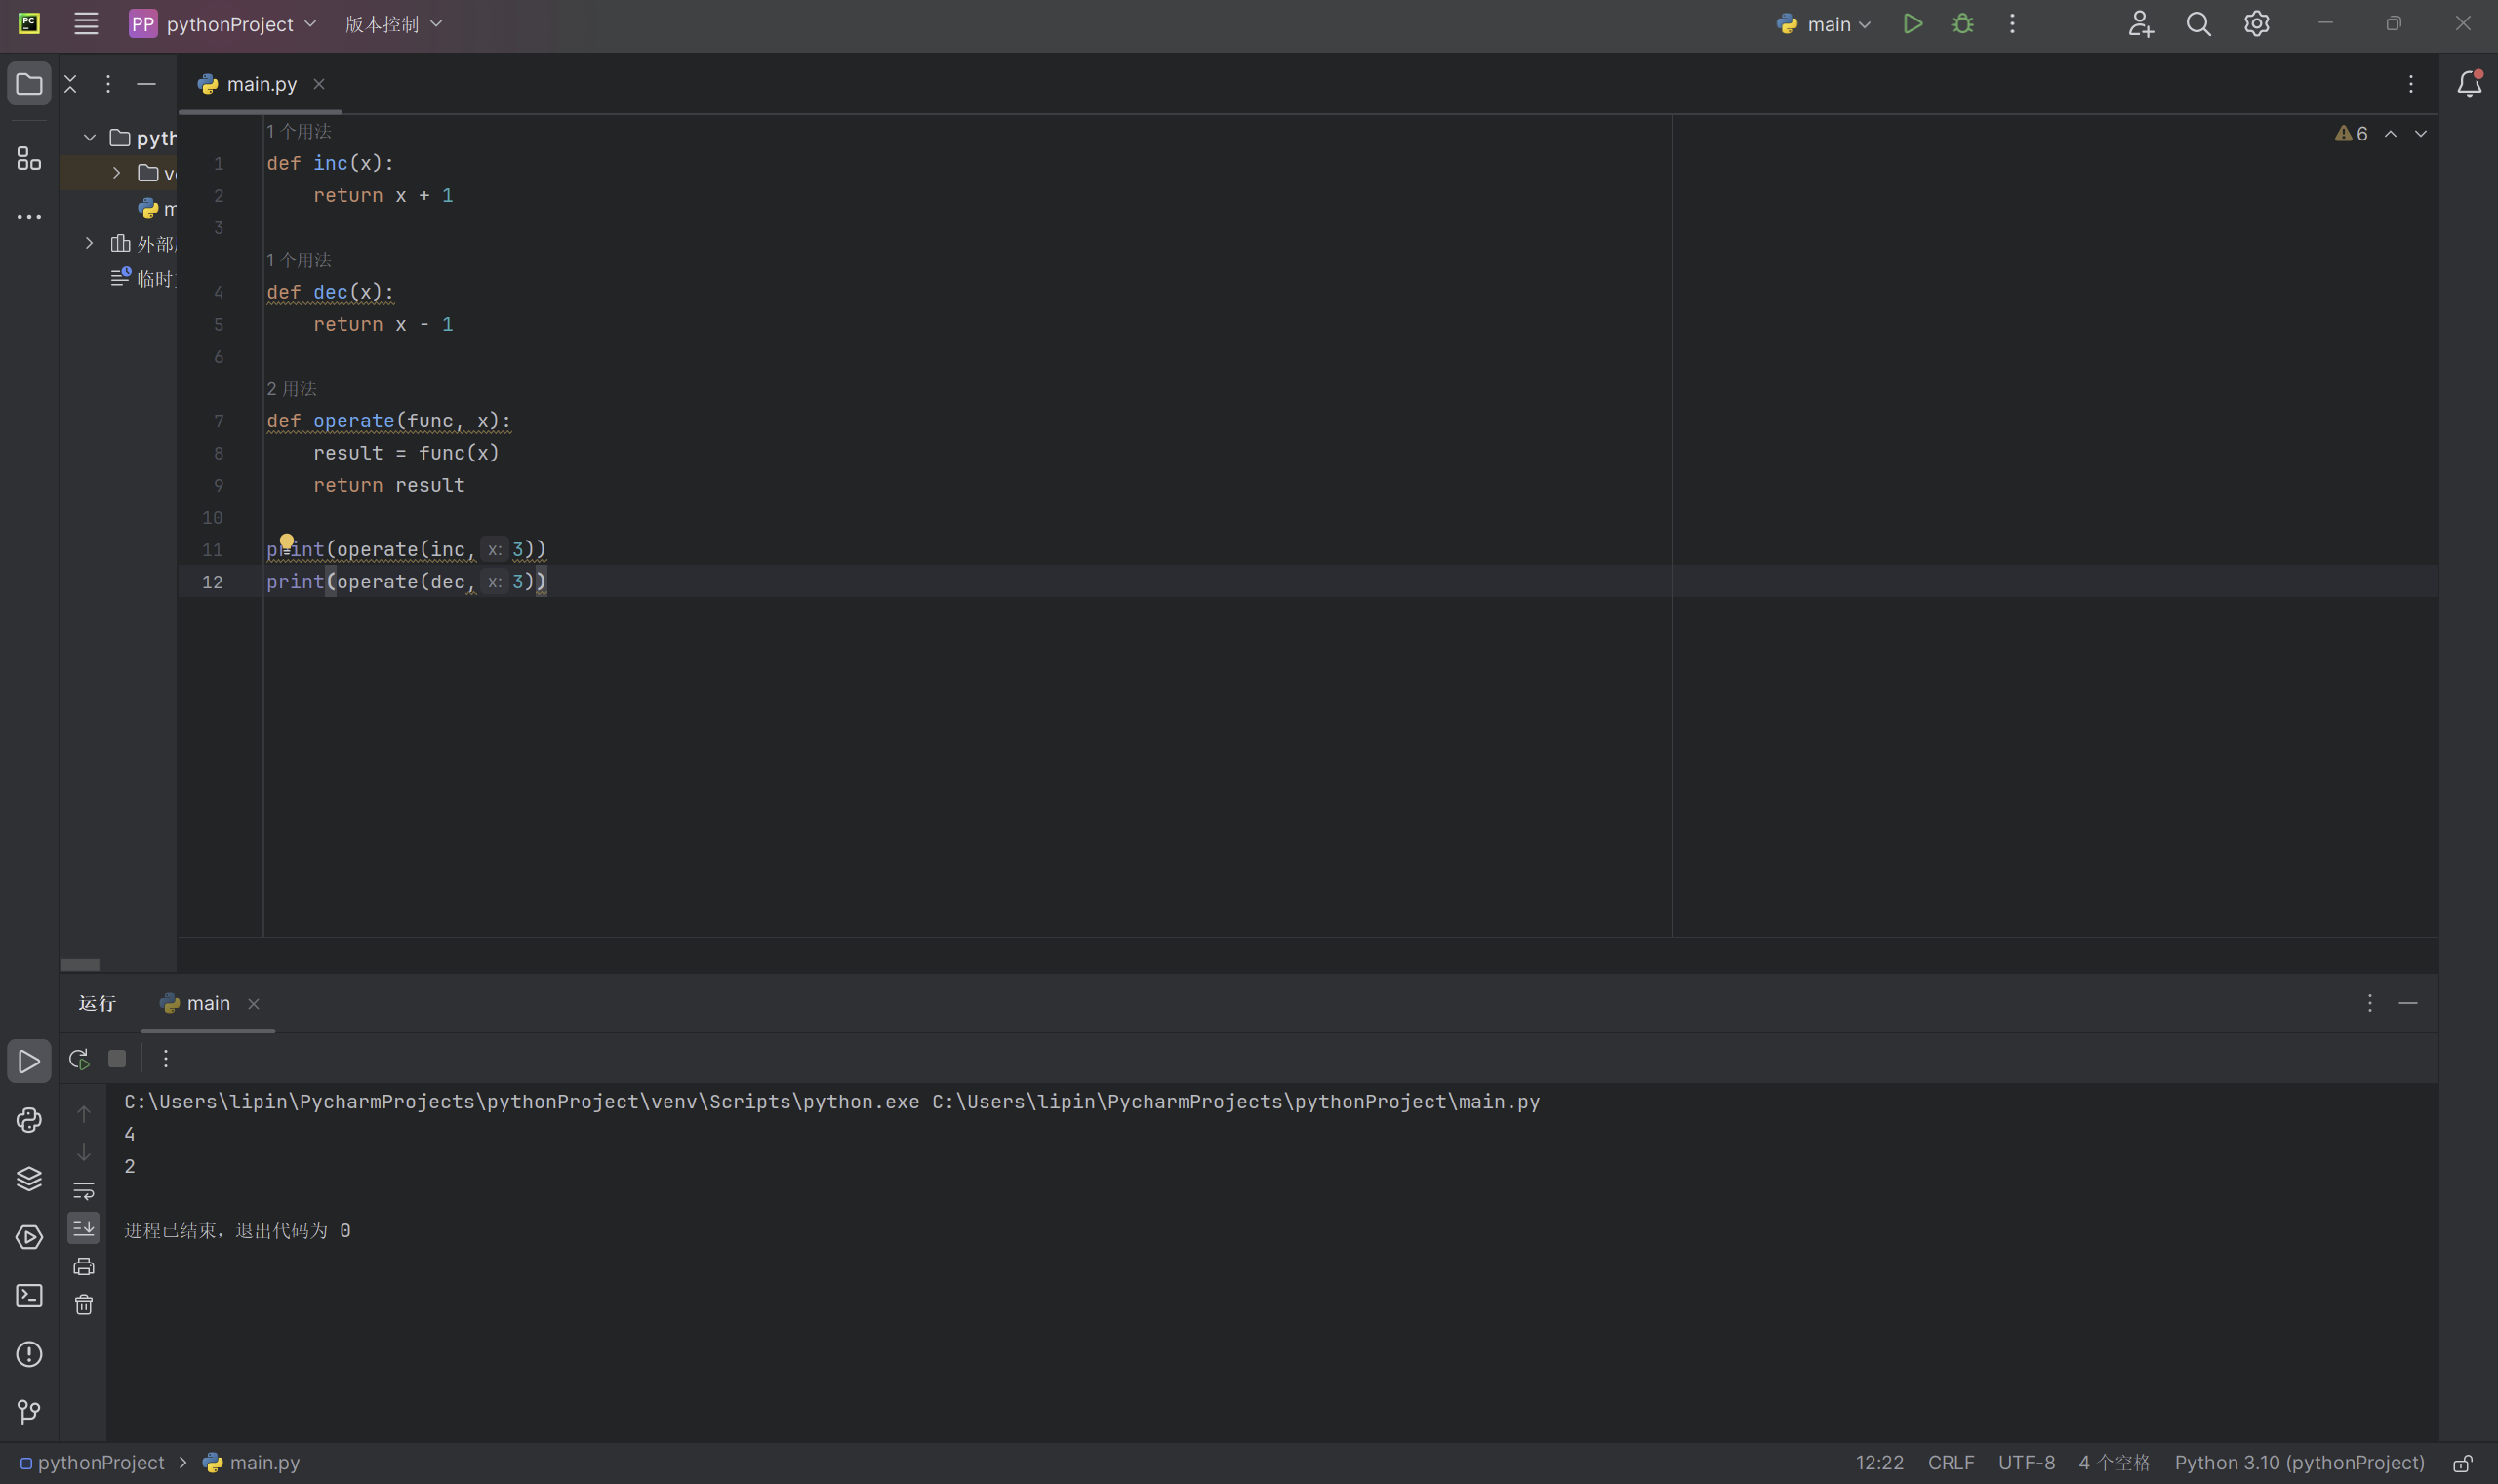Viewport: 2498px width, 1484px height.
Task: Open the Git version control tool window
Action: [x=29, y=1412]
